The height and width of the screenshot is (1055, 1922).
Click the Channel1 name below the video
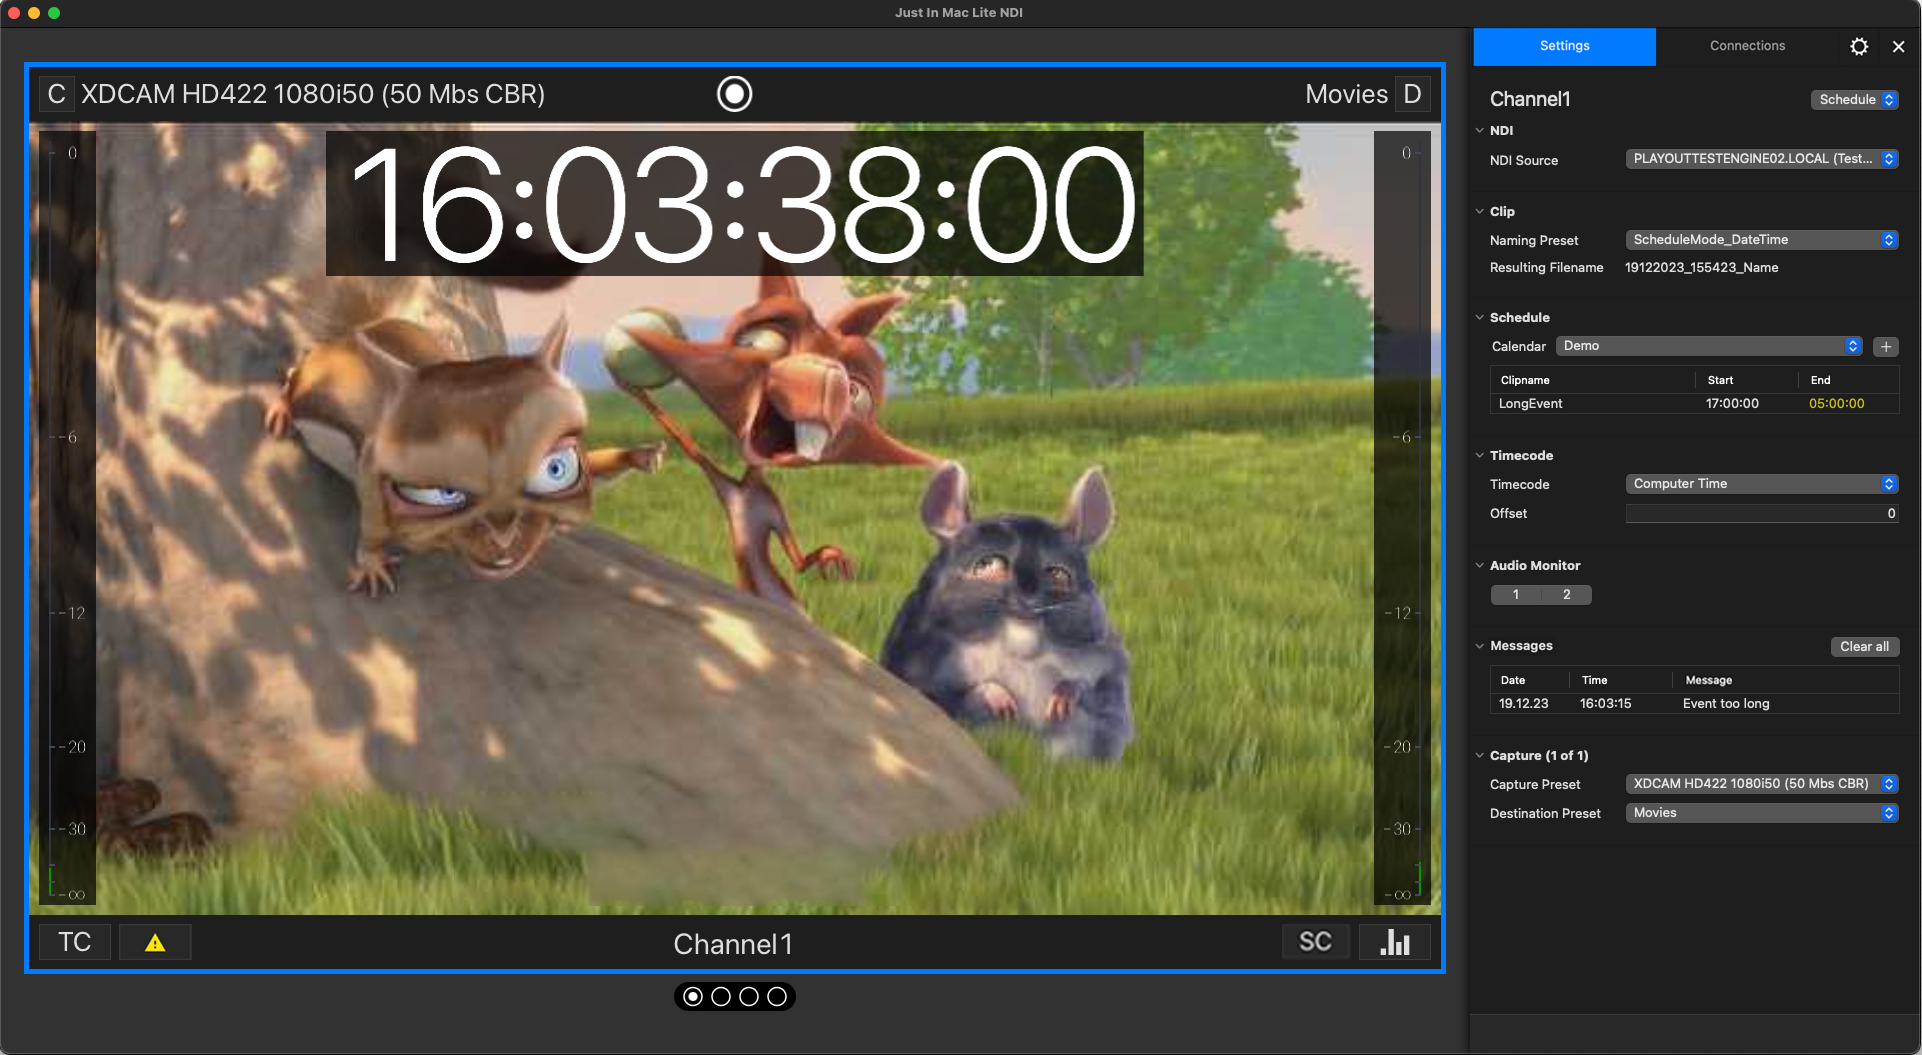coord(733,944)
